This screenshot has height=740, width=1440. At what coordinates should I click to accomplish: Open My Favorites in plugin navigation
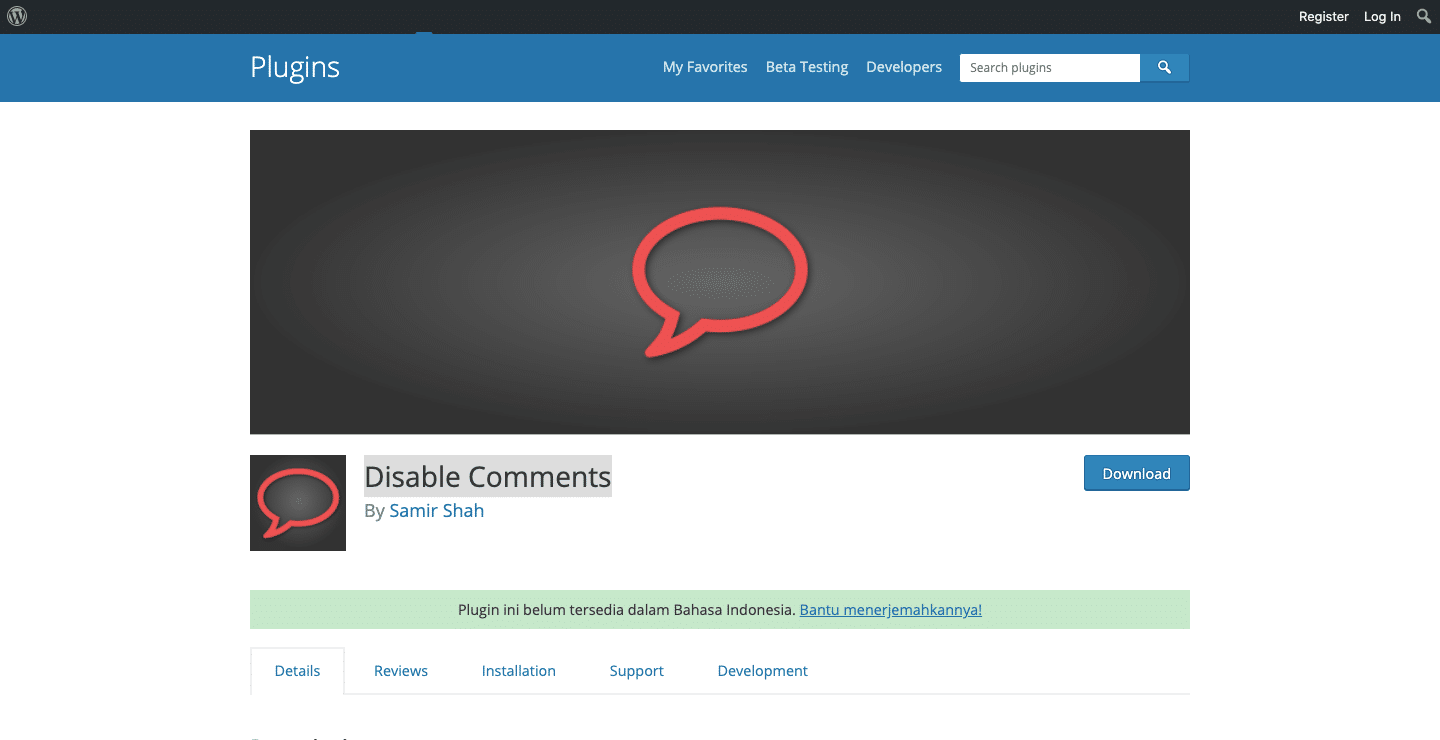tap(705, 67)
